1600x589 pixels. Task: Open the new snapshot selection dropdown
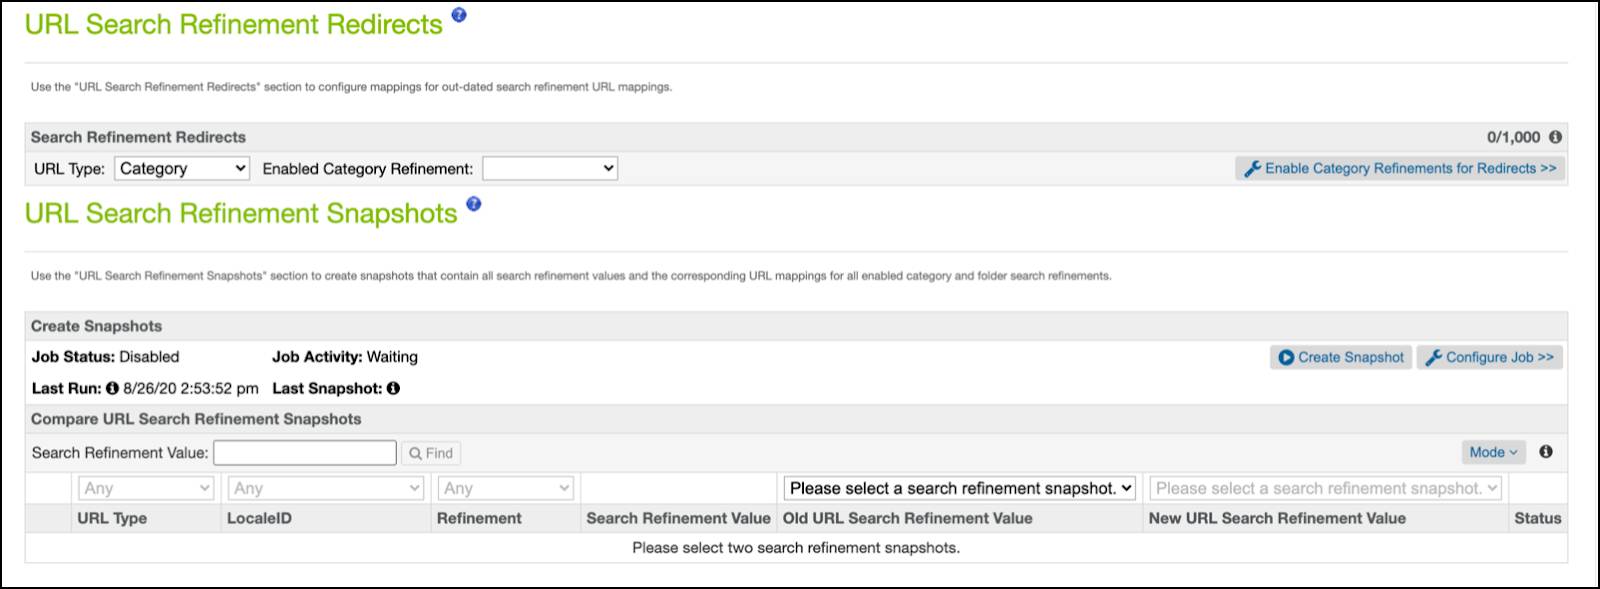click(1326, 488)
